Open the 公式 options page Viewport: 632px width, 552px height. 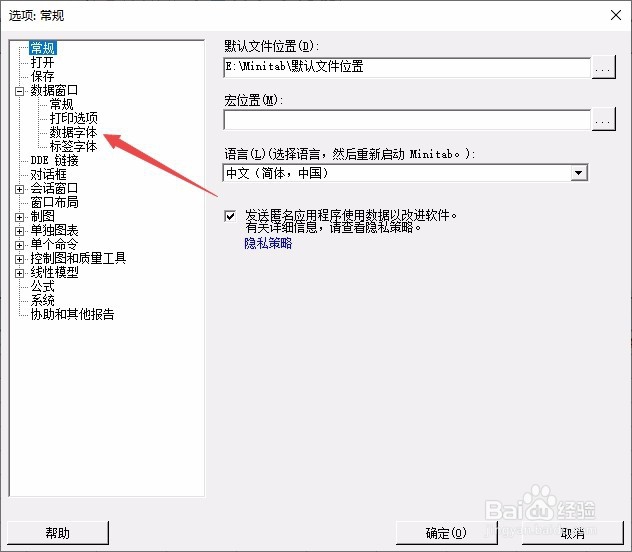coord(42,286)
